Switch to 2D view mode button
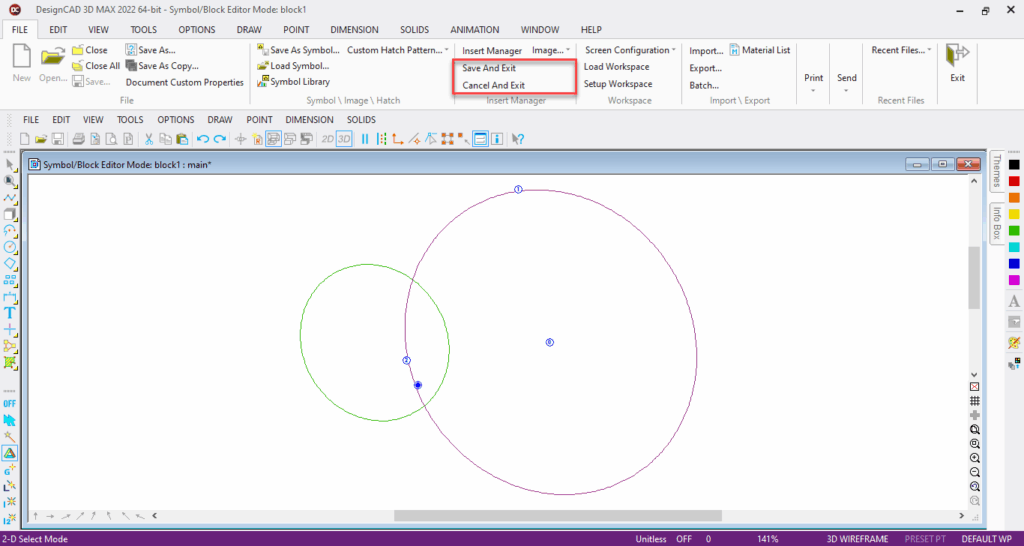Image resolution: width=1024 pixels, height=546 pixels. (327, 139)
